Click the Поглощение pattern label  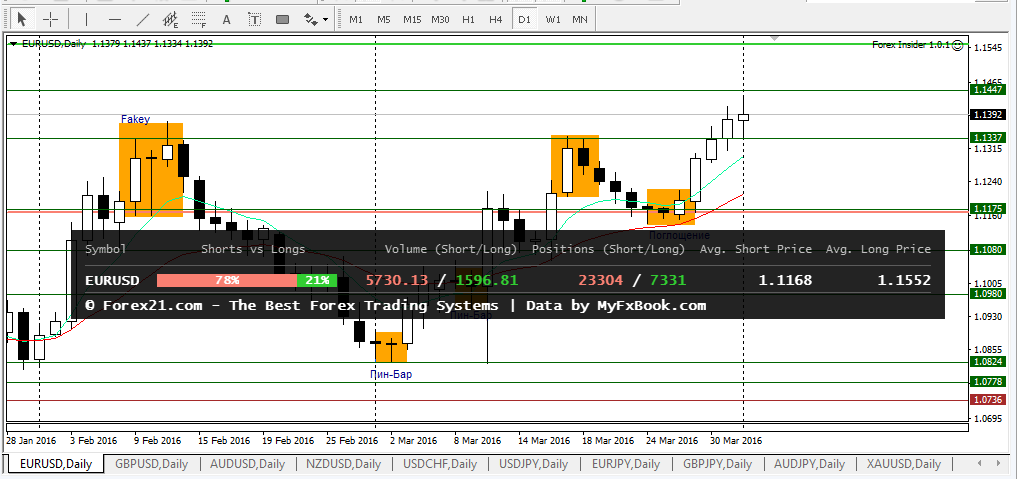coord(679,235)
